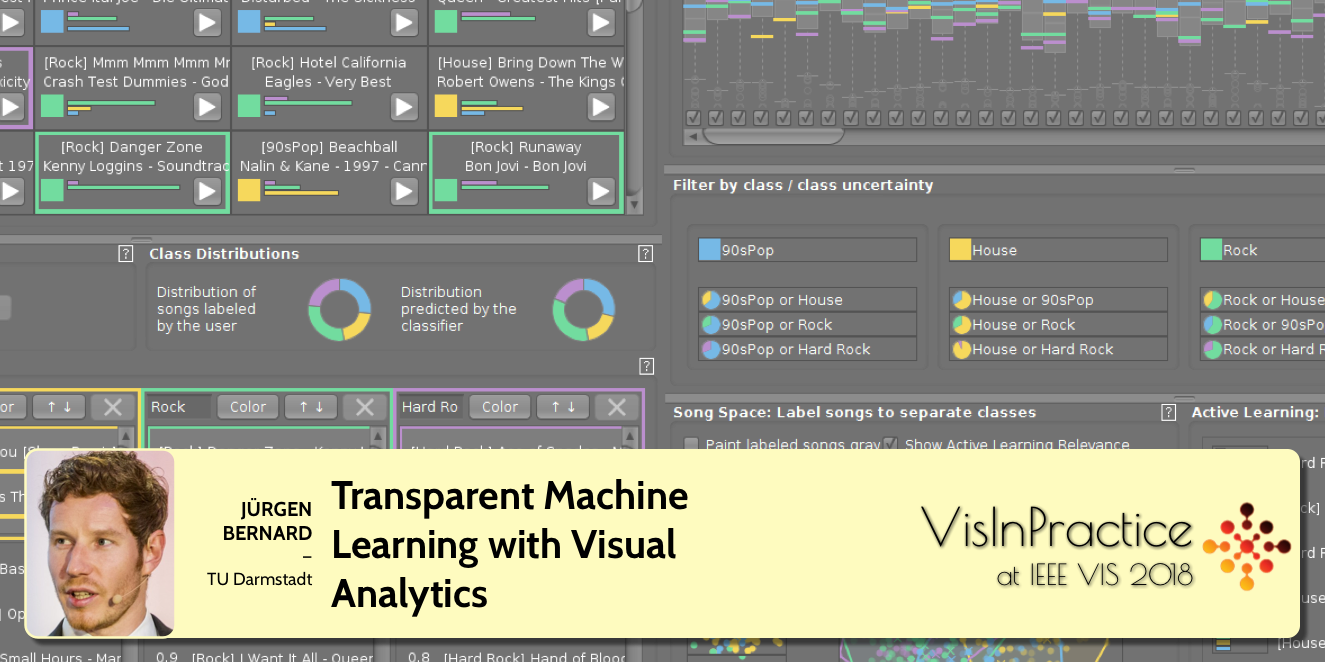Image resolution: width=1325 pixels, height=662 pixels.
Task: Remove the Rock class column with X
Action: (x=365, y=407)
